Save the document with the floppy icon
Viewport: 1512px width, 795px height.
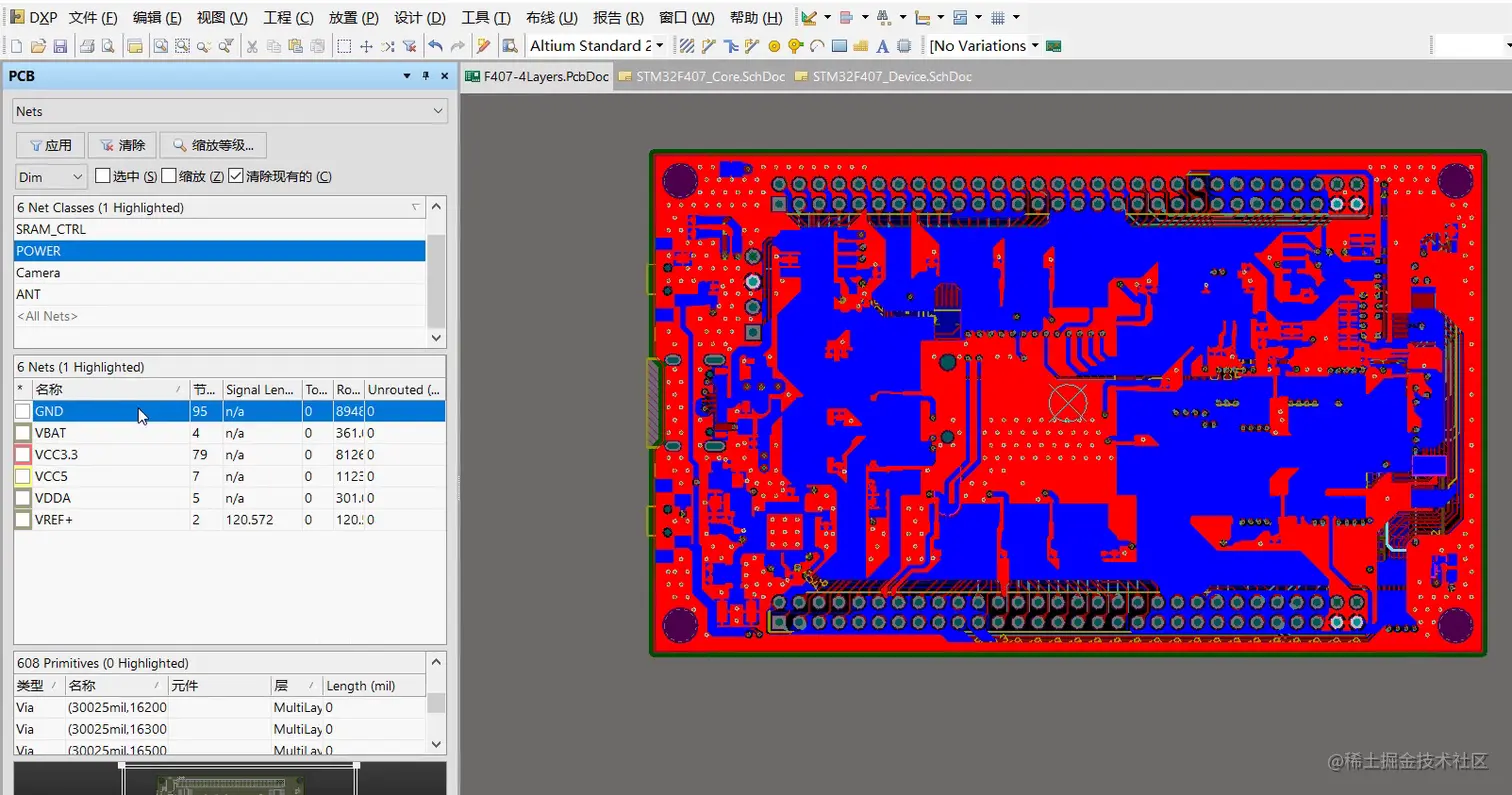[60, 46]
